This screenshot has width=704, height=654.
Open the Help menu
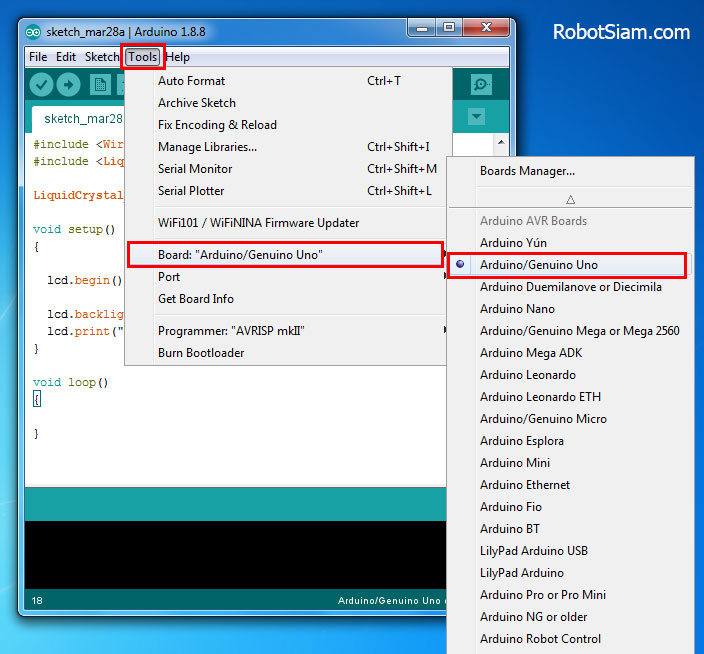[x=178, y=57]
